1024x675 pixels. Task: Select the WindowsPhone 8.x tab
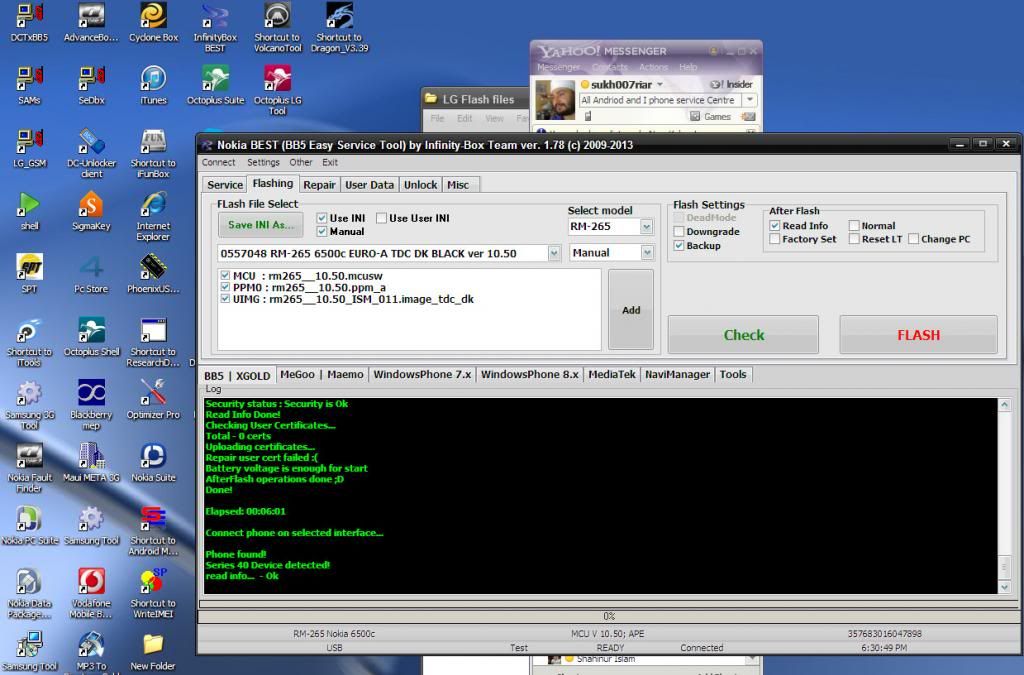(x=530, y=375)
